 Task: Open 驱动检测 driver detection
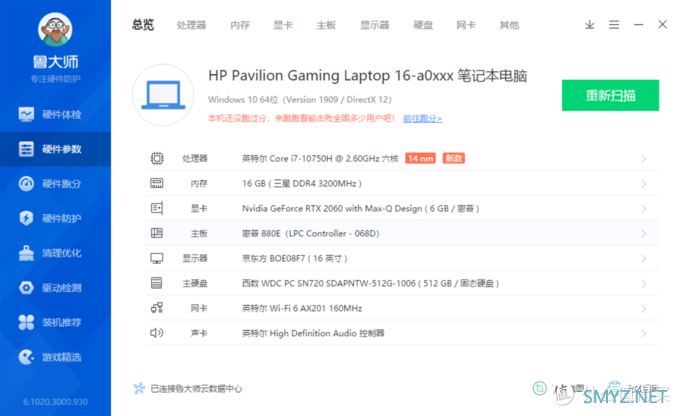pyautogui.click(x=55, y=288)
